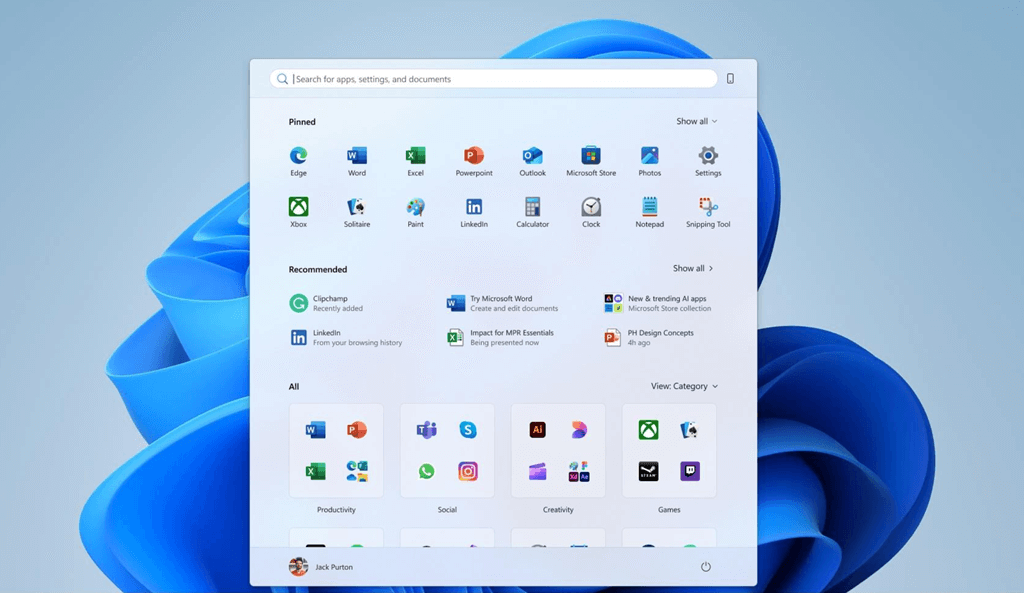Image resolution: width=1024 pixels, height=593 pixels.
Task: Start the Snipping Tool
Action: click(x=707, y=208)
